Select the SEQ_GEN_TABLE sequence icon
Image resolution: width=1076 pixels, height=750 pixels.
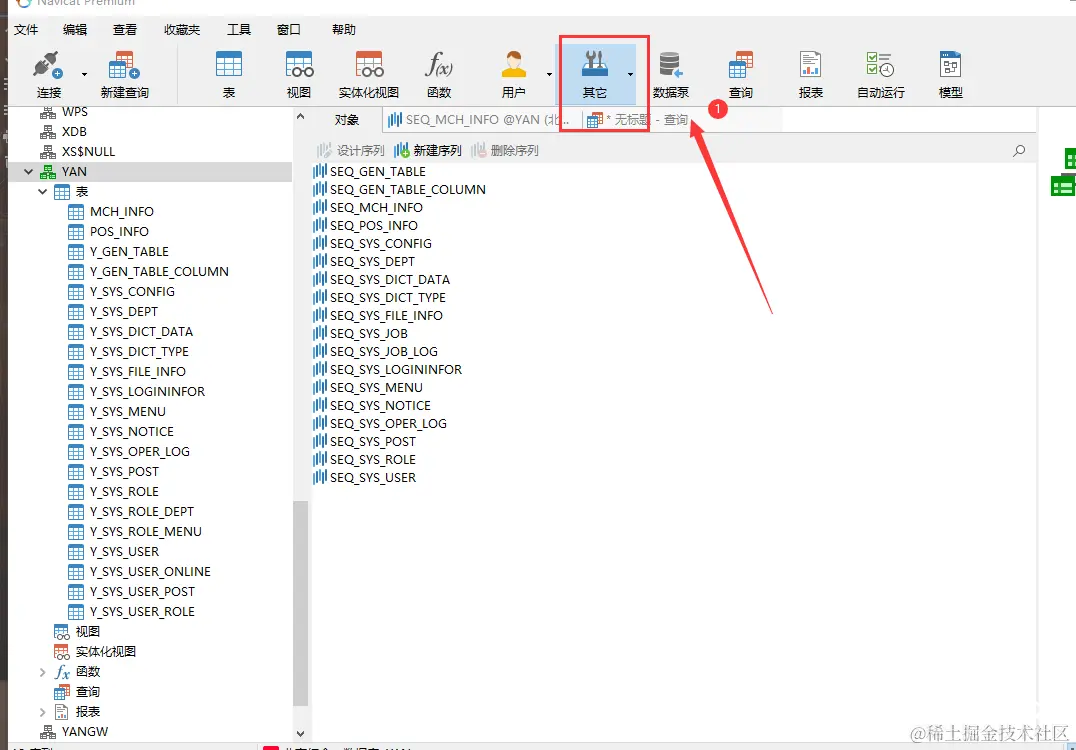coord(320,171)
